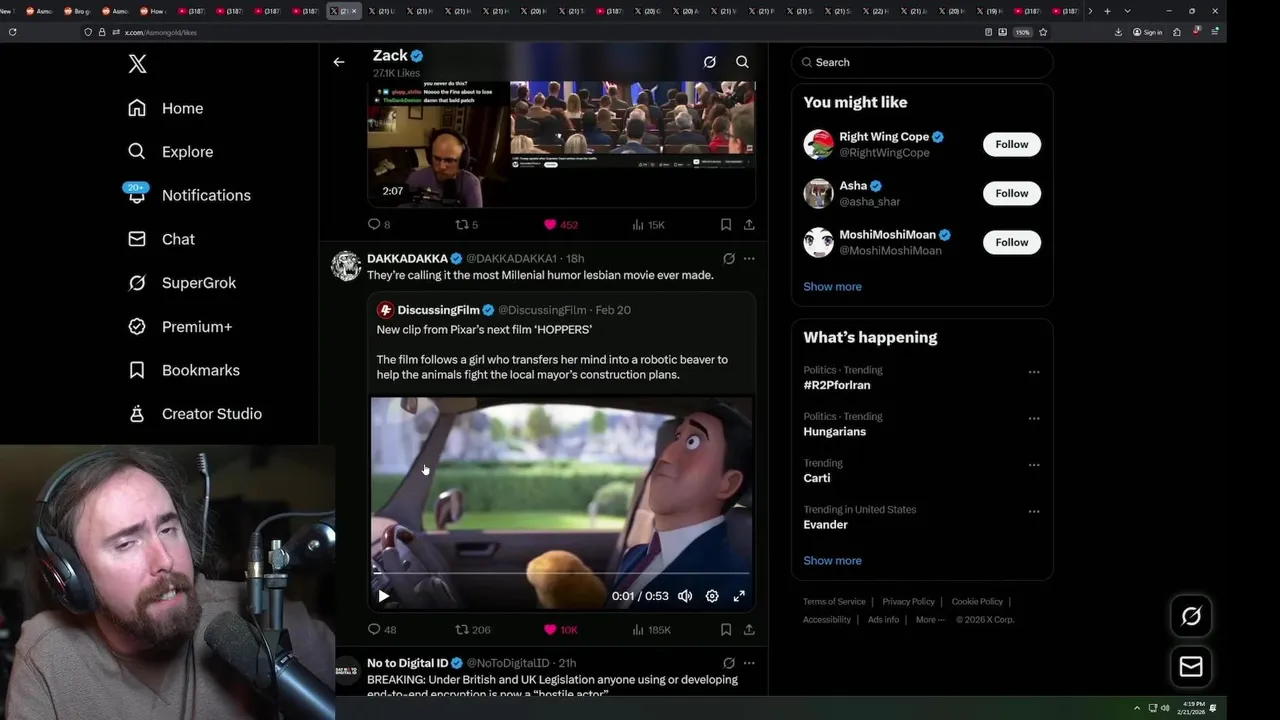Repost the DAKKADAKKA post with 206 reposts

(x=472, y=630)
